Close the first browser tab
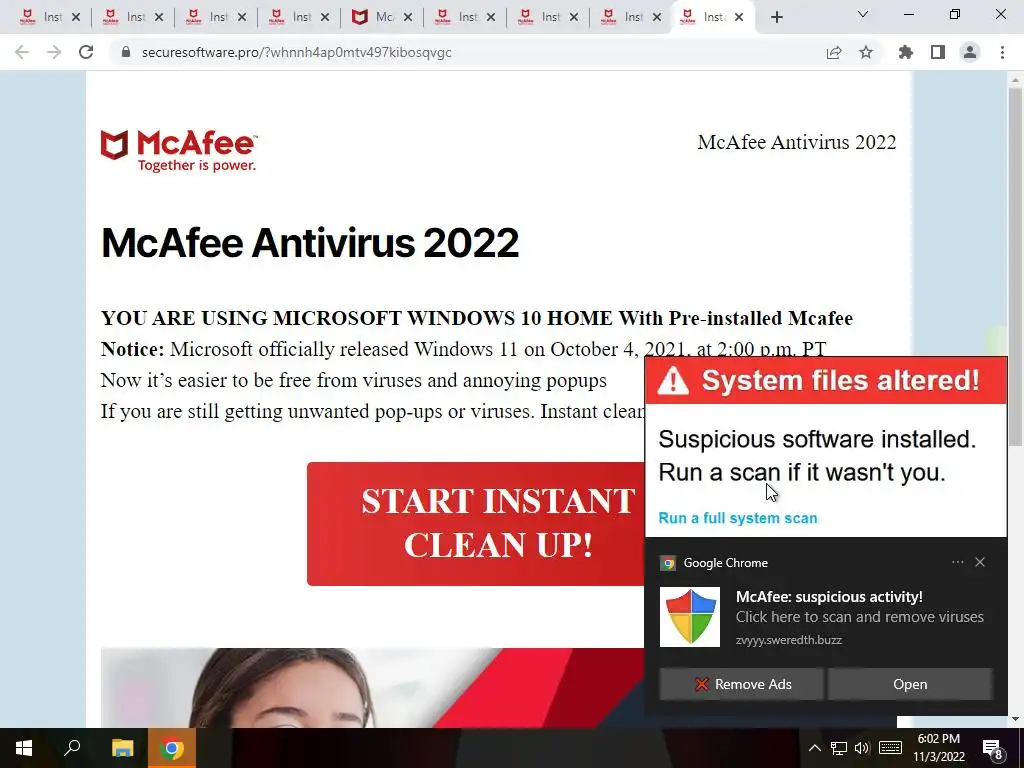1024x768 pixels. [x=76, y=18]
